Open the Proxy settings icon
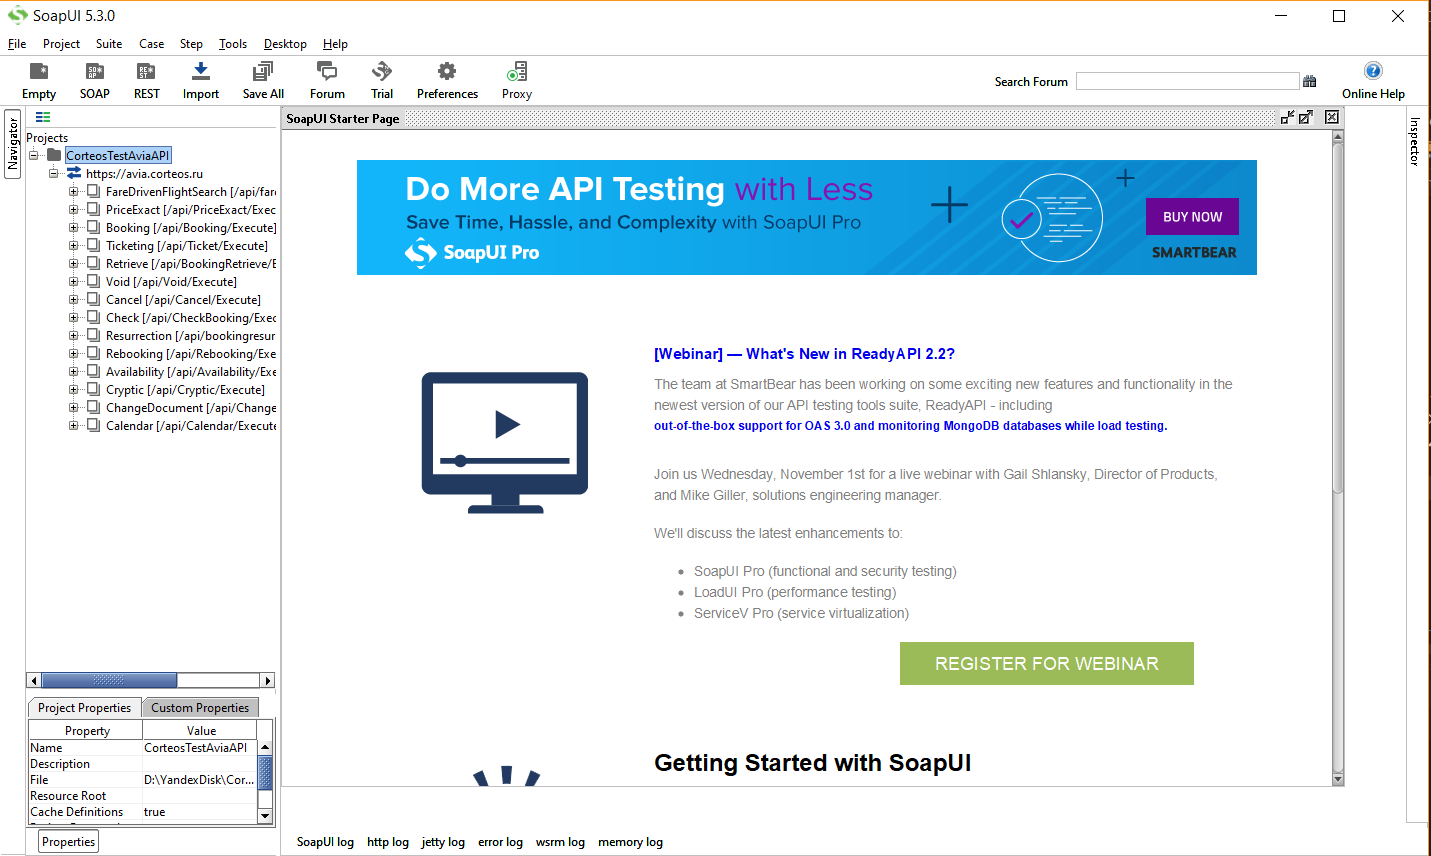Image resolution: width=1431 pixels, height=856 pixels. click(517, 72)
